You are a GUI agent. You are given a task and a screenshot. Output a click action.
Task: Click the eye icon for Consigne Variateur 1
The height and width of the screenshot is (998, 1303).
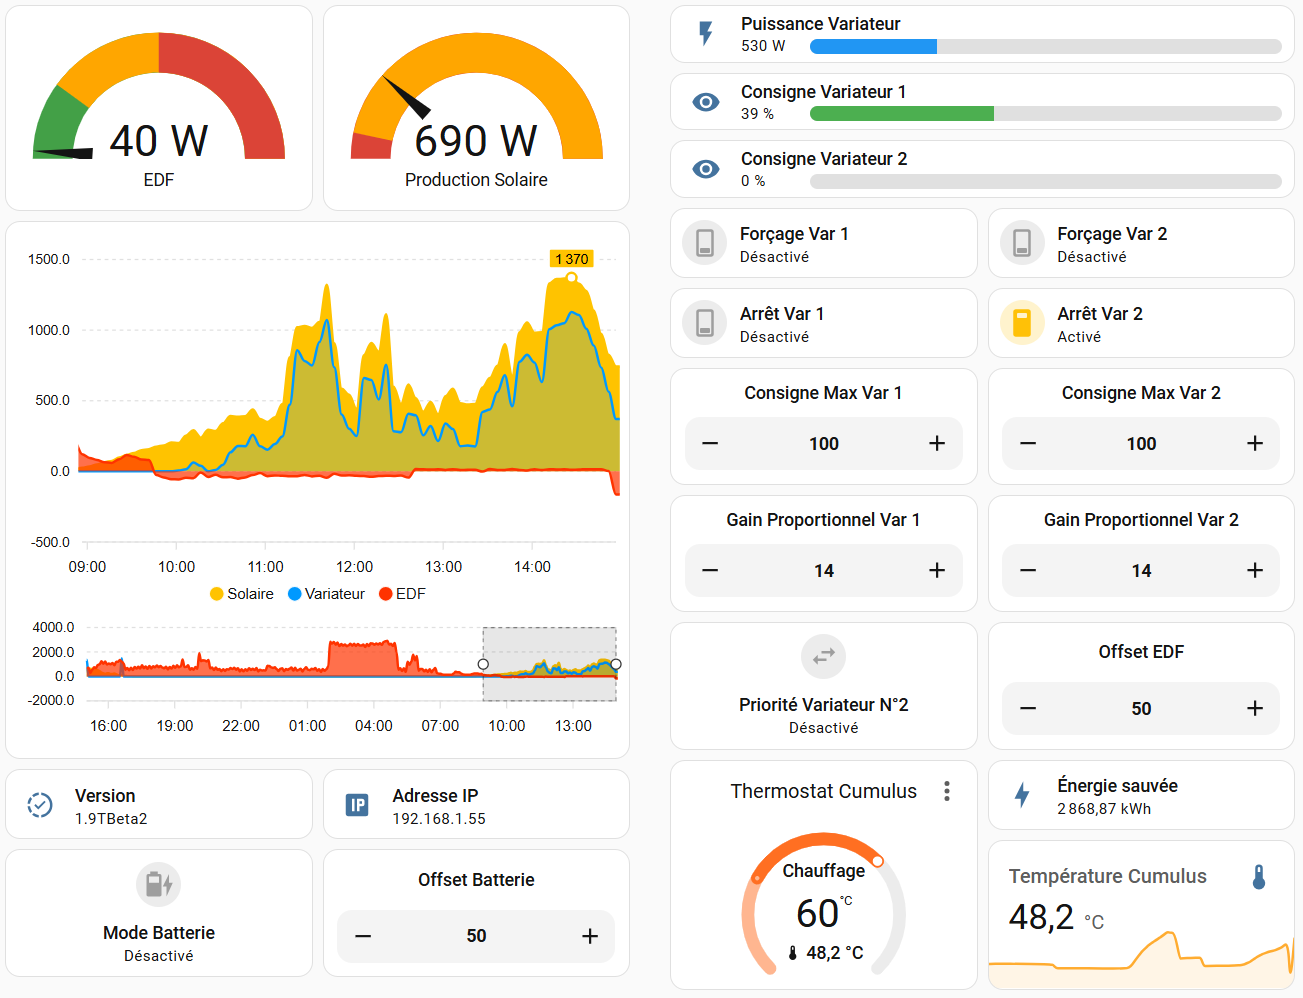point(706,102)
